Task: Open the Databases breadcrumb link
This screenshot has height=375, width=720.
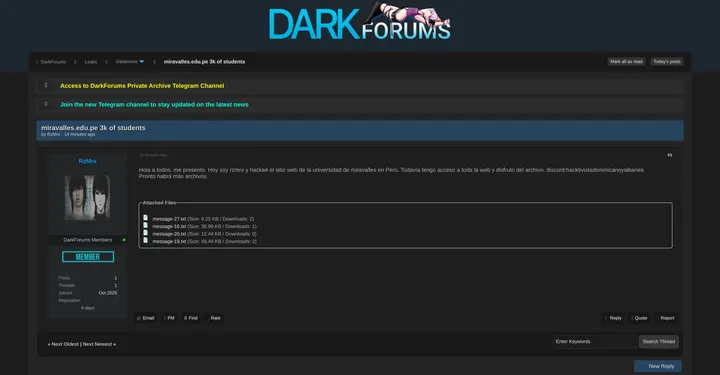Action: 126,62
